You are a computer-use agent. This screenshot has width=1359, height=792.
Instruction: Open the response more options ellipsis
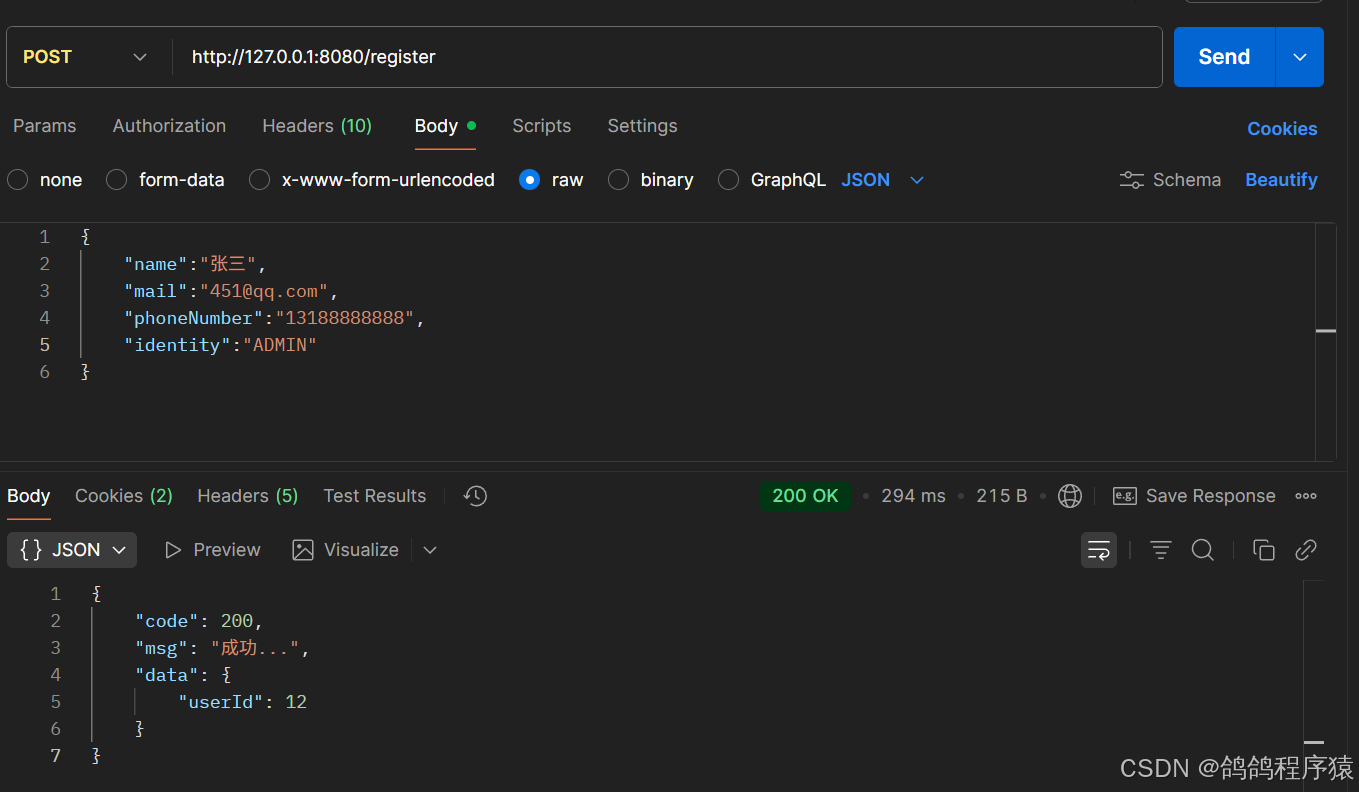(1306, 496)
